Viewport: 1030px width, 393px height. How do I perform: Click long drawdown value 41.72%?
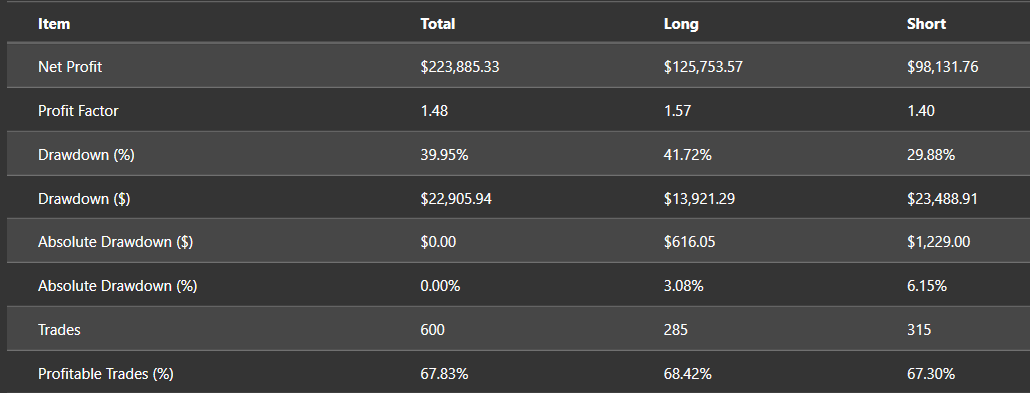[688, 155]
